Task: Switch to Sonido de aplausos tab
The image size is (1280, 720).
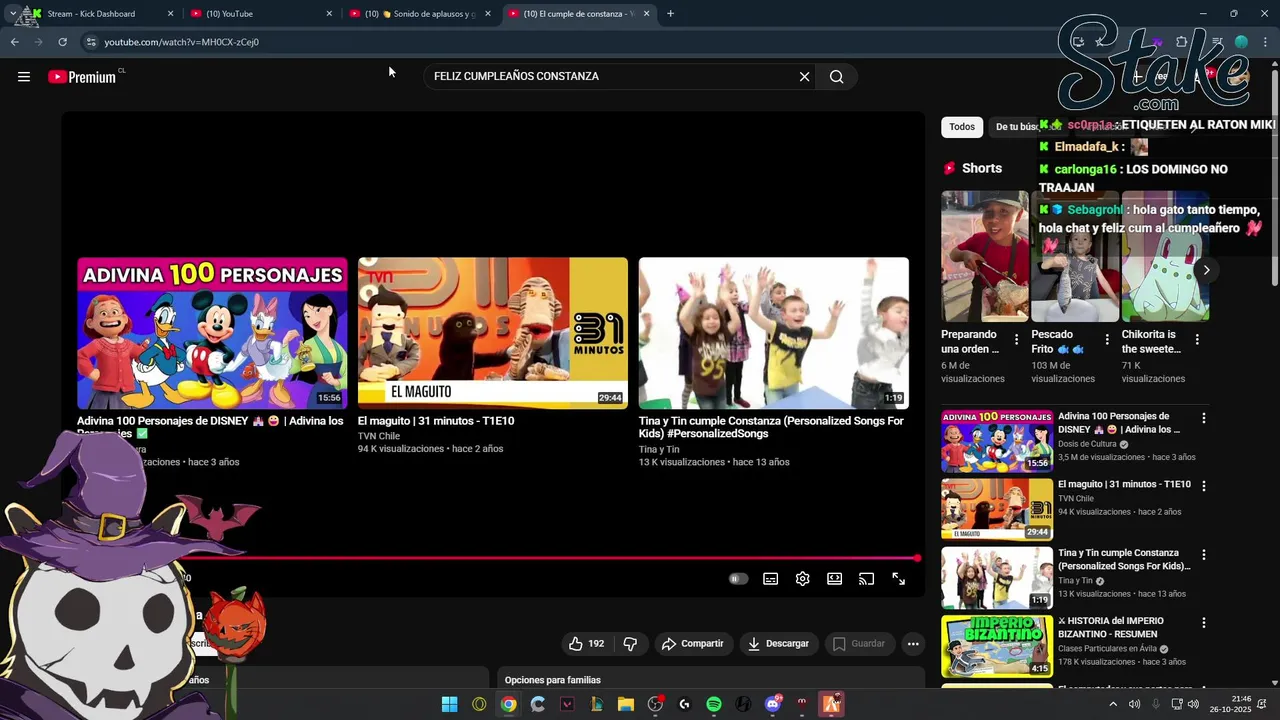Action: (420, 14)
